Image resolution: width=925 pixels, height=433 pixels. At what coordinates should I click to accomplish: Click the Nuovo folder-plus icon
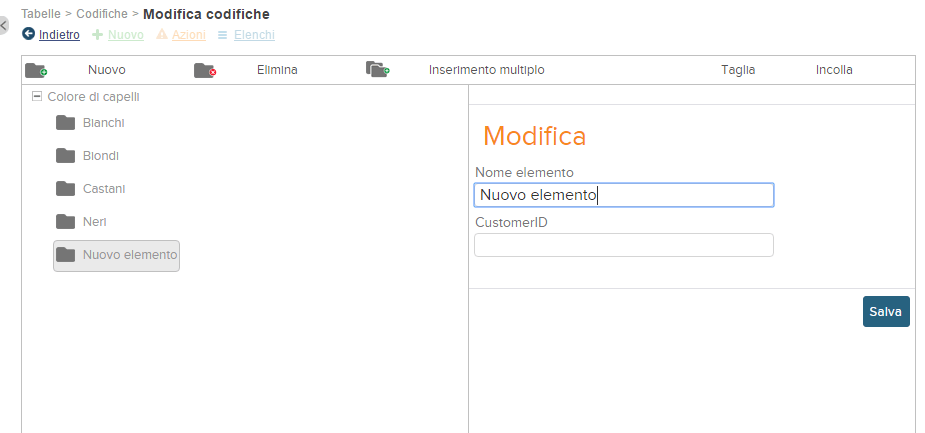[36, 70]
